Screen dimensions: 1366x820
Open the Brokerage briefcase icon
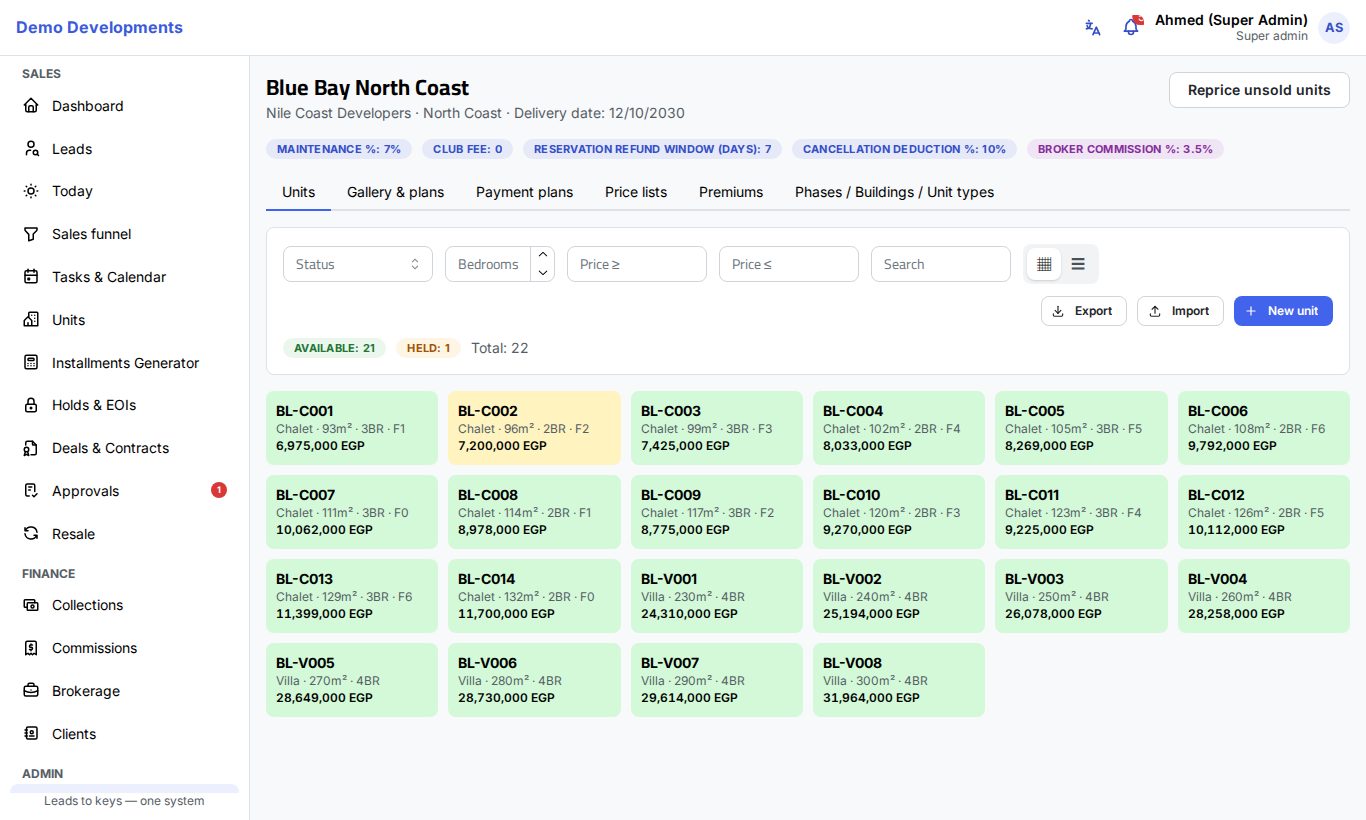(31, 691)
